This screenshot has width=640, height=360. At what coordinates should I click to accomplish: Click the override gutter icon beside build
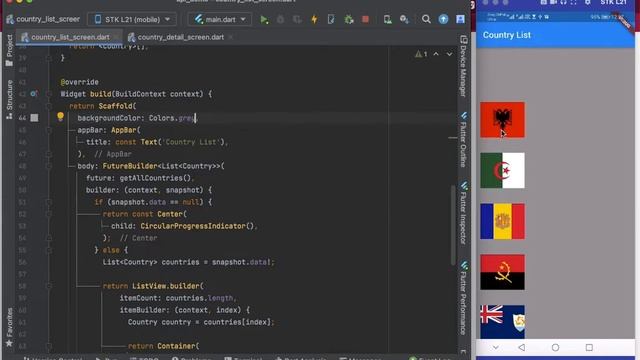[x=34, y=94]
